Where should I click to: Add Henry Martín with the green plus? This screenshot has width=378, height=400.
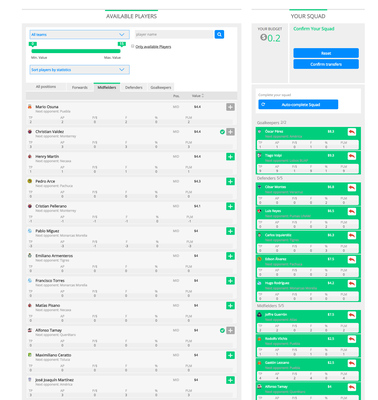point(230,157)
